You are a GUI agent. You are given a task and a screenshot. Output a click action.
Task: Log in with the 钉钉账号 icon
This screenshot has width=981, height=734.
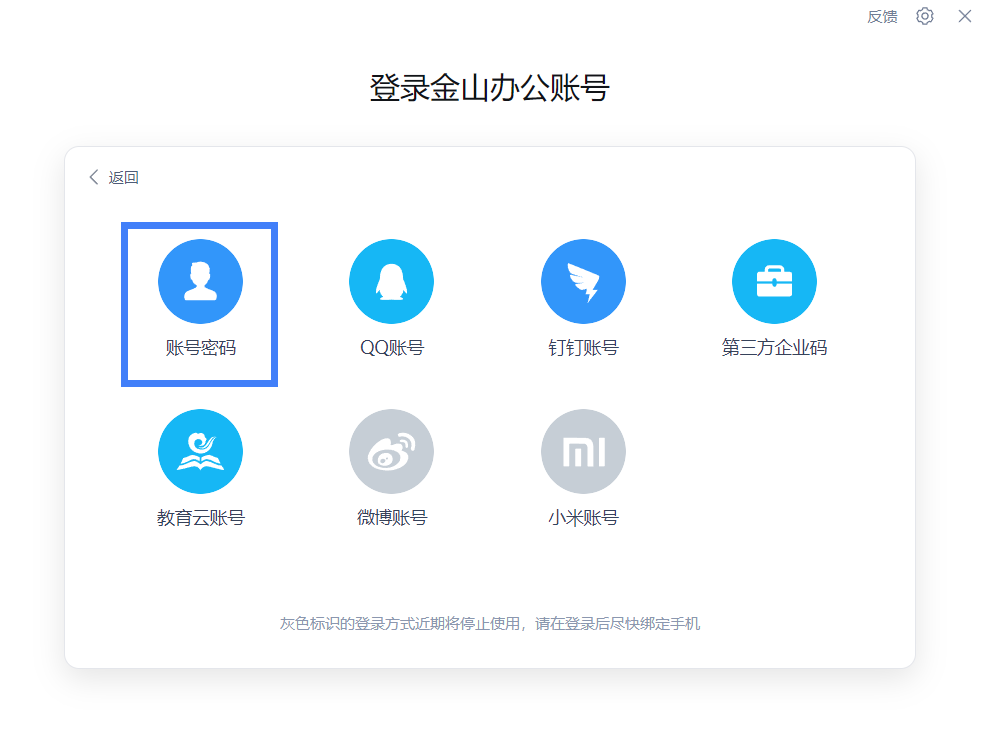coord(583,282)
